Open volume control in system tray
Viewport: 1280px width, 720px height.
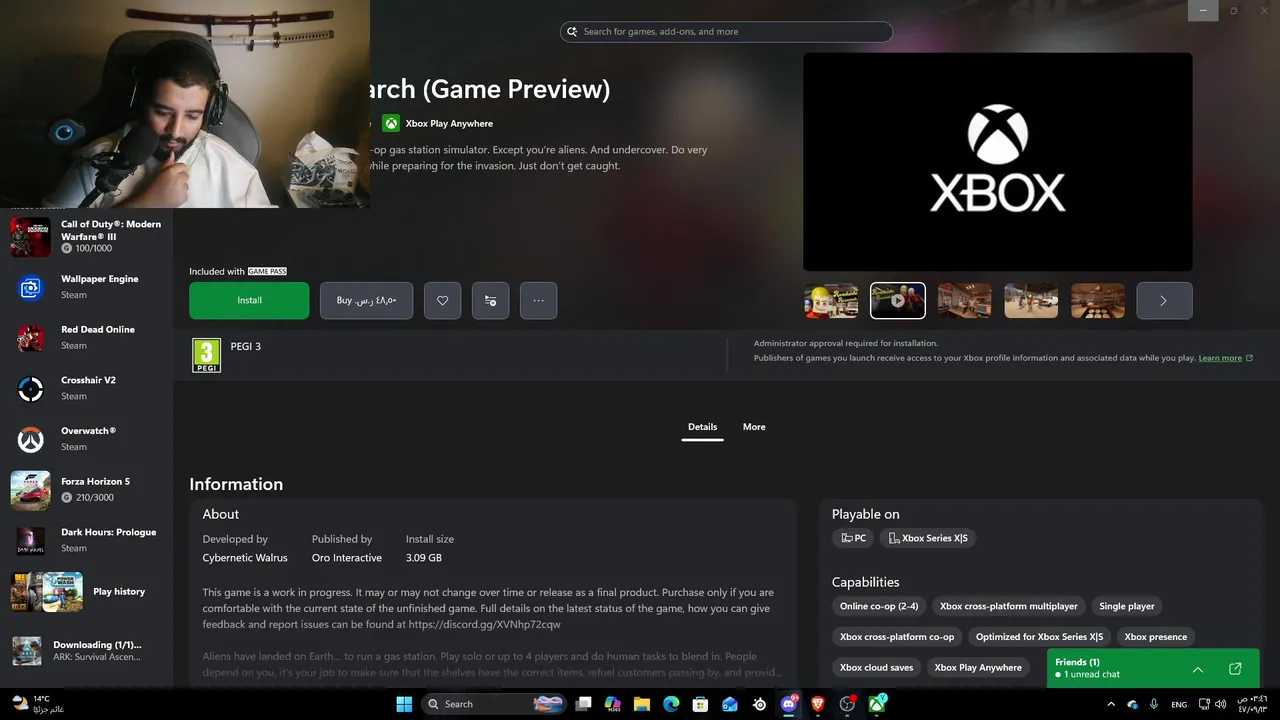point(1220,704)
